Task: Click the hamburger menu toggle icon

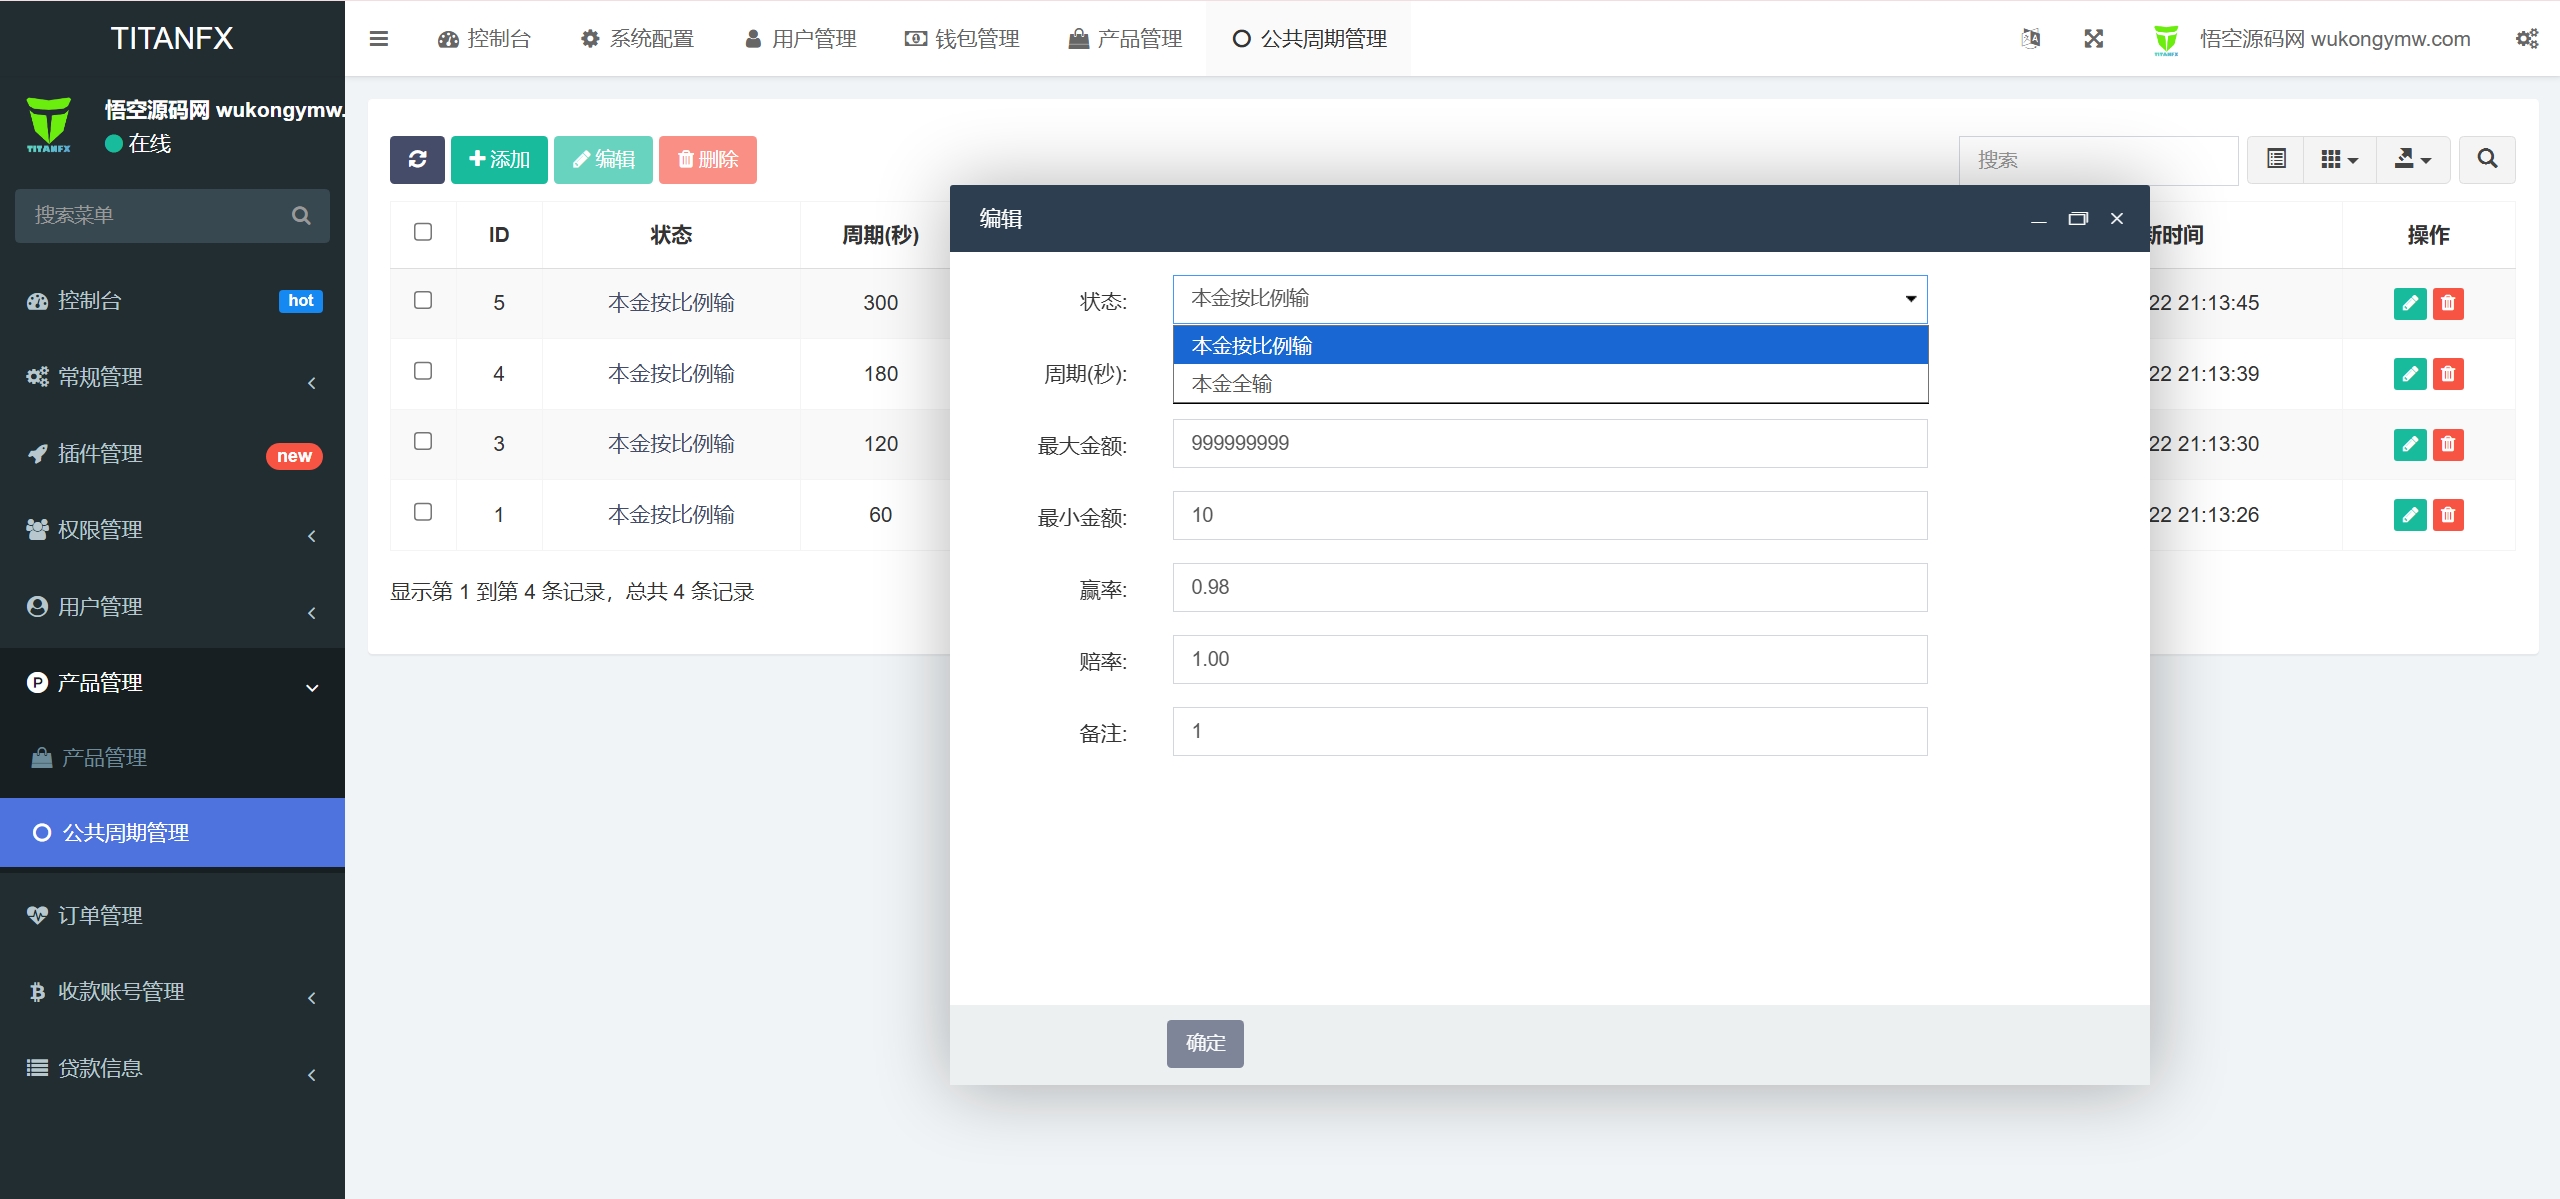Action: coord(378,39)
